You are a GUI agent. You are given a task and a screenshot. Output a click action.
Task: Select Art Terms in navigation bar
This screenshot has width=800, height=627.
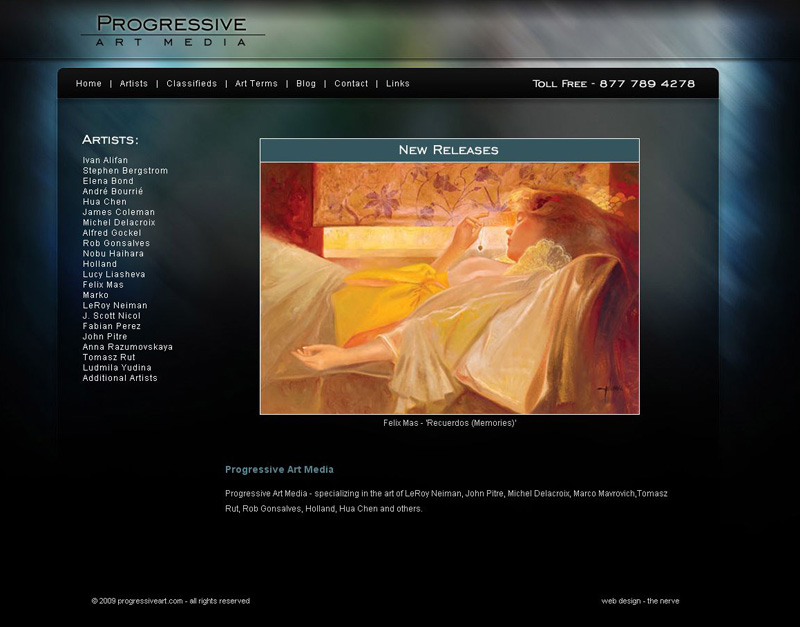point(256,84)
